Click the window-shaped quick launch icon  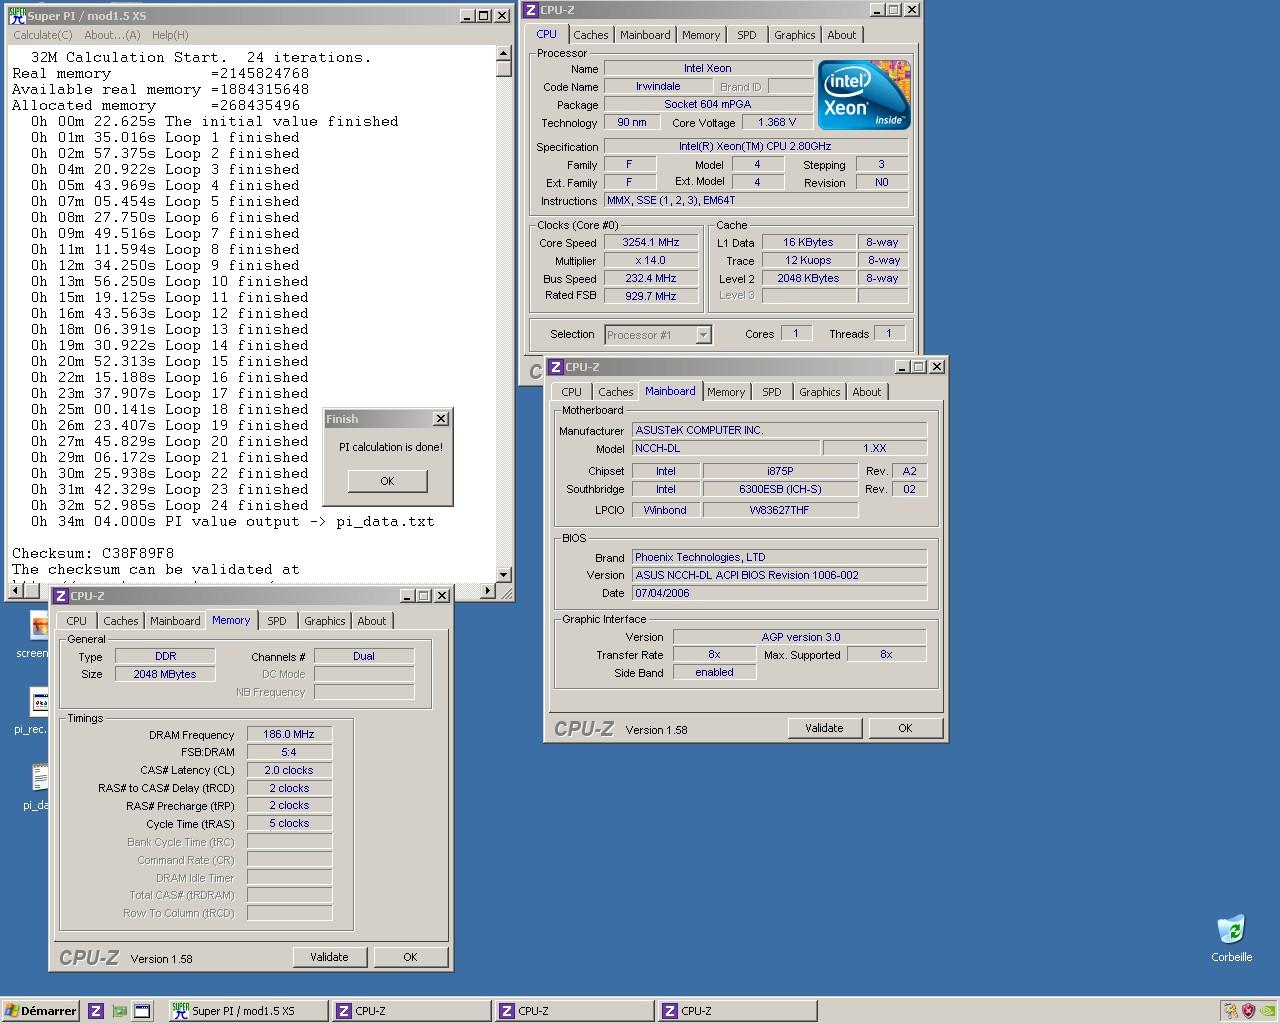pyautogui.click(x=142, y=1011)
